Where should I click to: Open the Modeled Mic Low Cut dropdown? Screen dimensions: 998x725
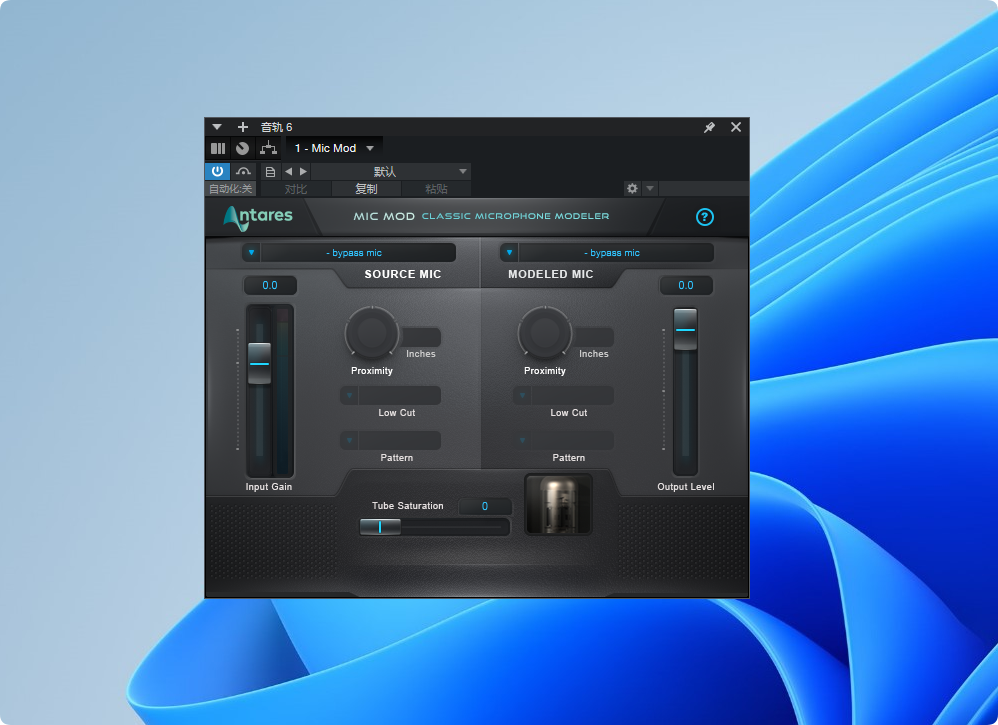[563, 395]
